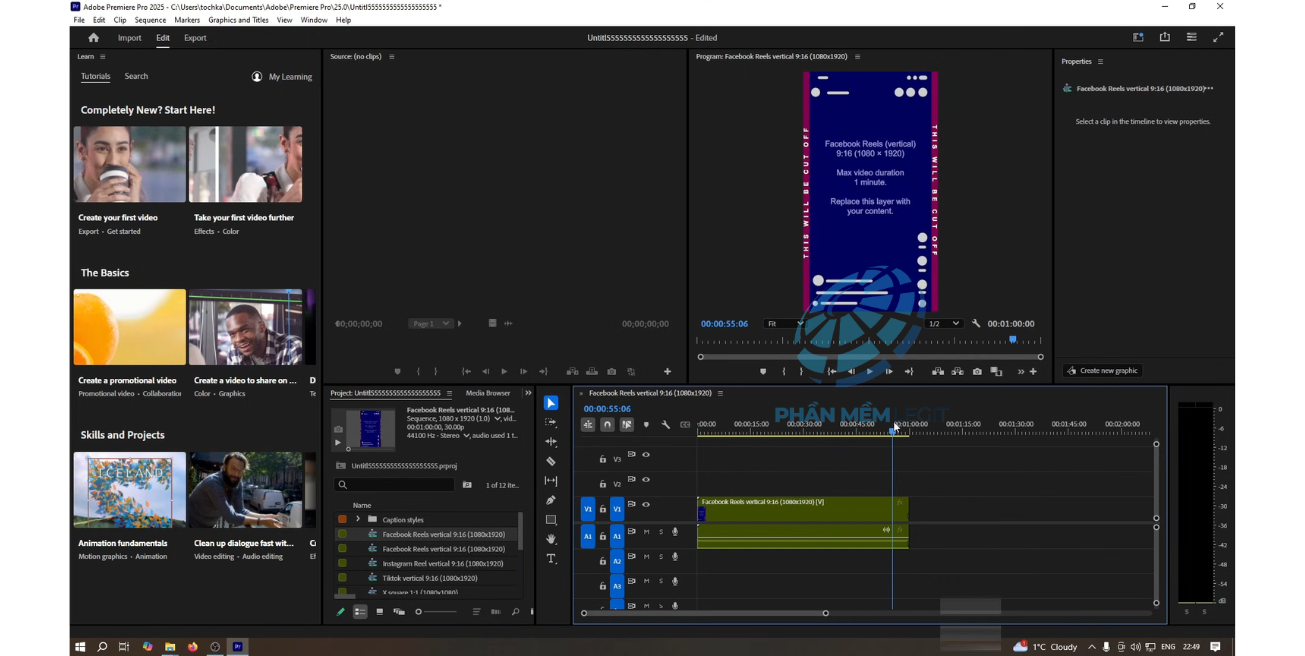Open the Graphics and Titles menu
Viewport: 1305px width, 656px height.
(x=238, y=20)
